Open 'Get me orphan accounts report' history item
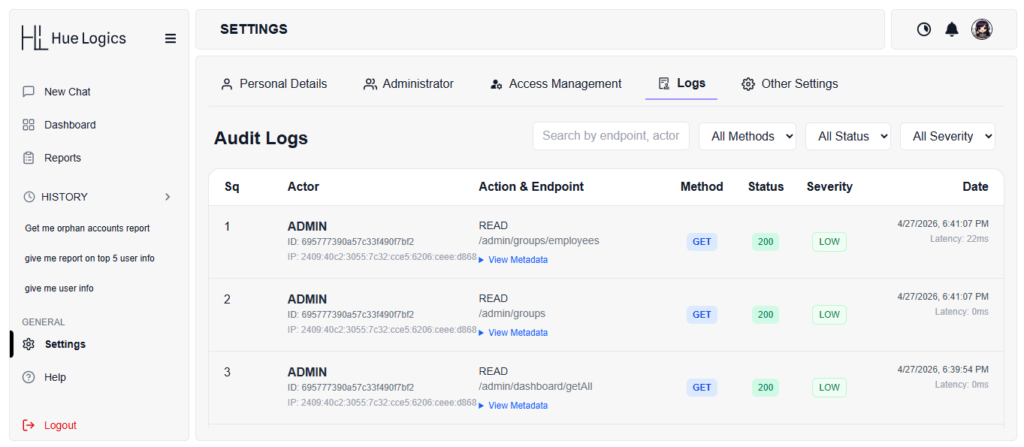1024x447 pixels. [87, 228]
